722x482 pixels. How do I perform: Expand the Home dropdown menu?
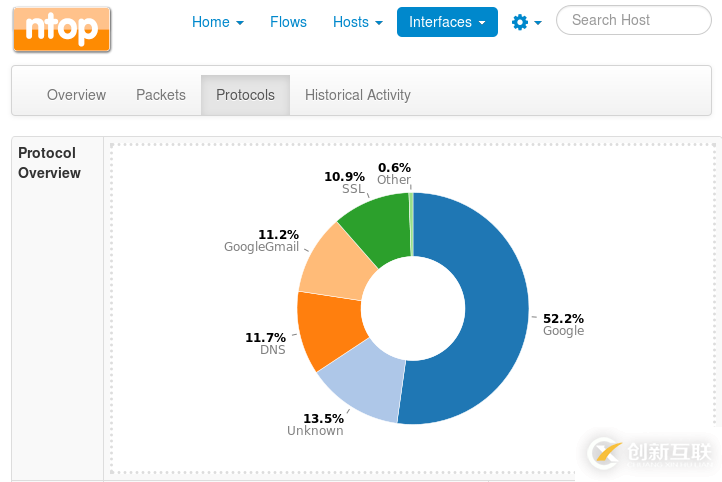[x=217, y=22]
